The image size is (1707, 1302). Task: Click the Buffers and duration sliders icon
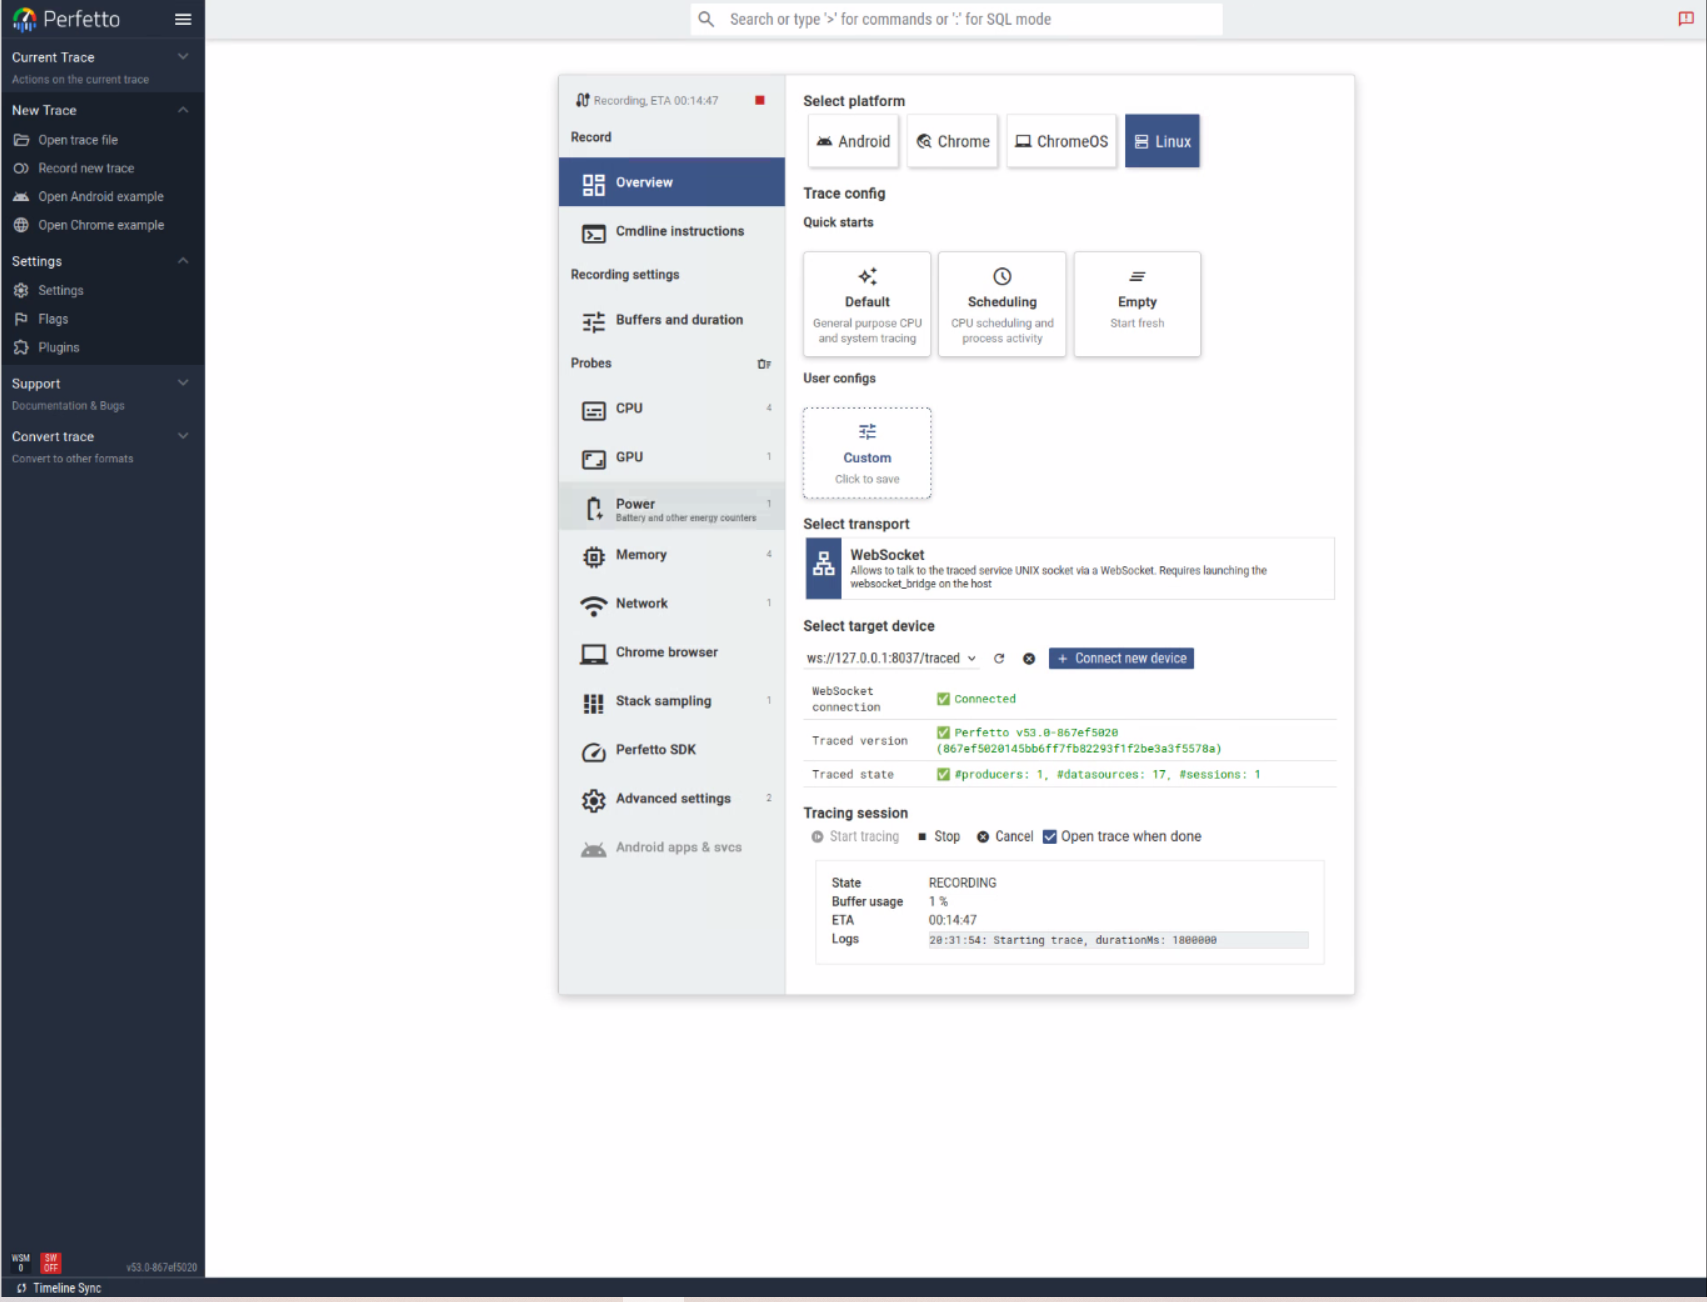click(x=593, y=322)
